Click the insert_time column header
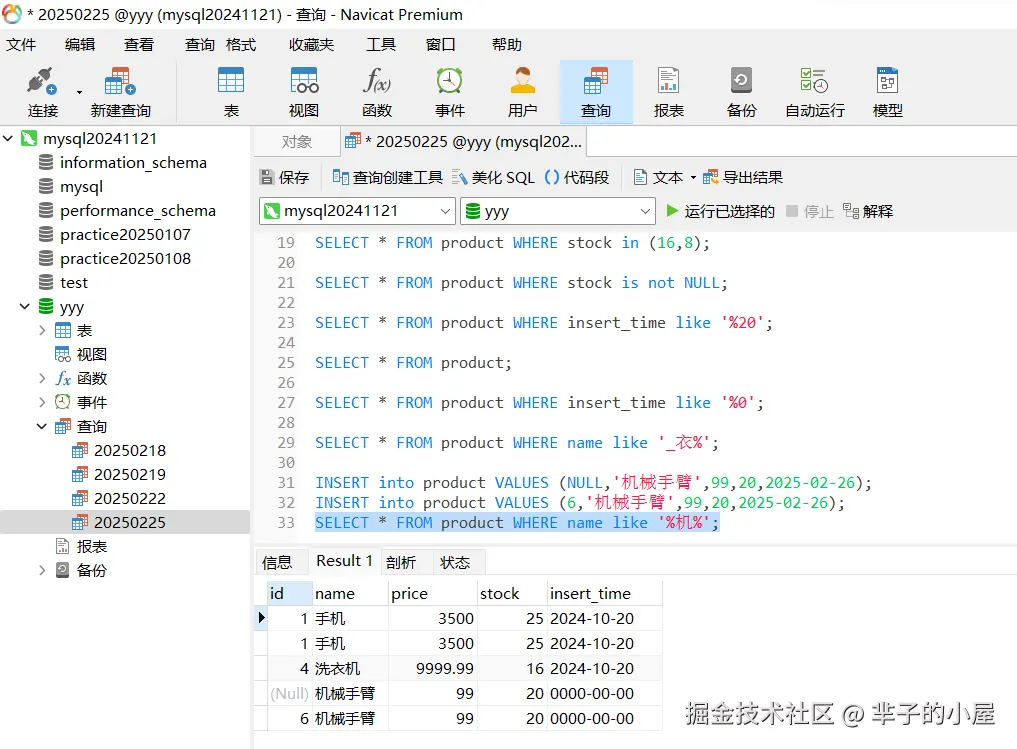This screenshot has width=1017, height=749. [x=604, y=593]
